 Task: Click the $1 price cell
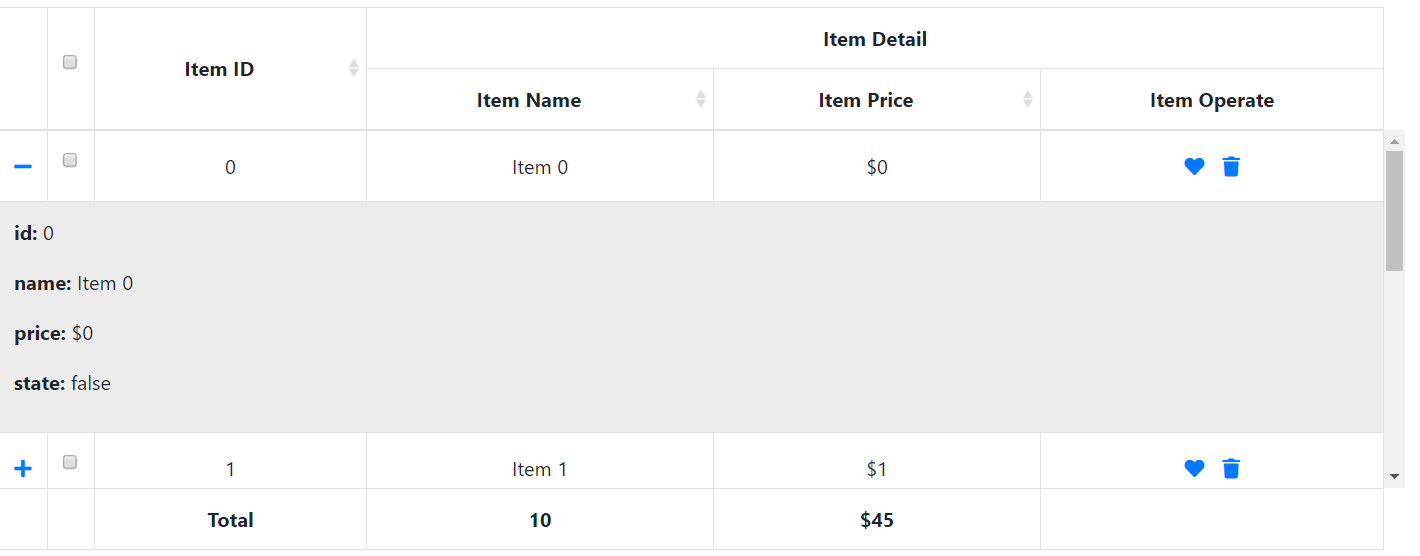(877, 469)
